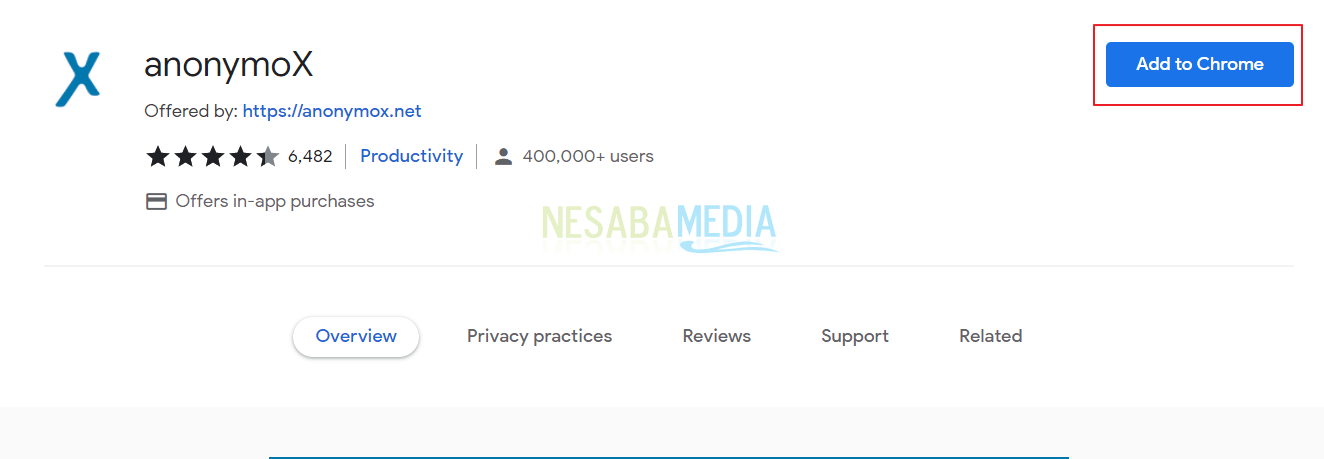1324x459 pixels.
Task: Click the anonymoX blue X logo
Action: pos(78,77)
